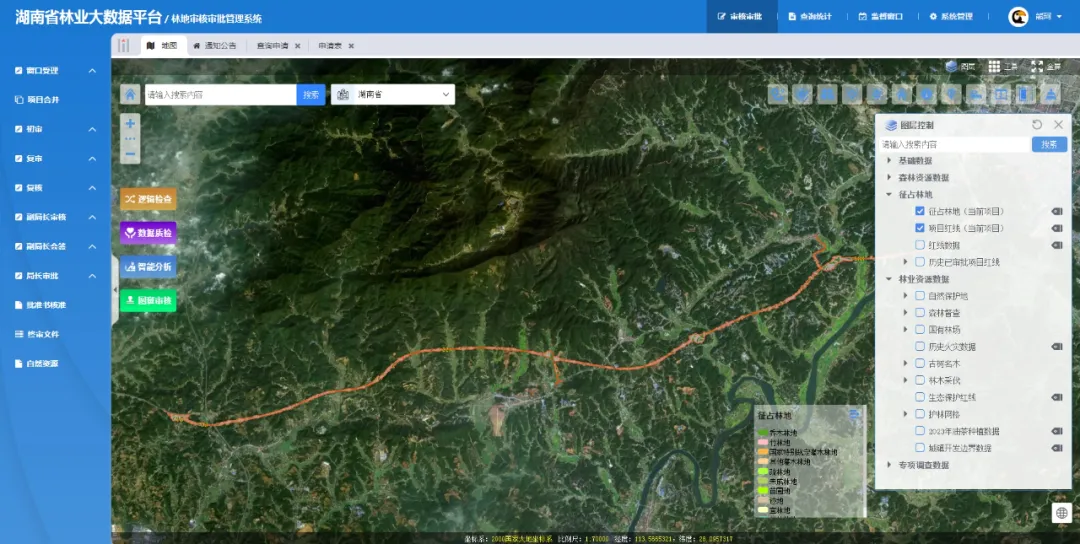The height and width of the screenshot is (544, 1080).
Task: Uncheck the 征占林地（当前项目） layer
Action: [920, 211]
